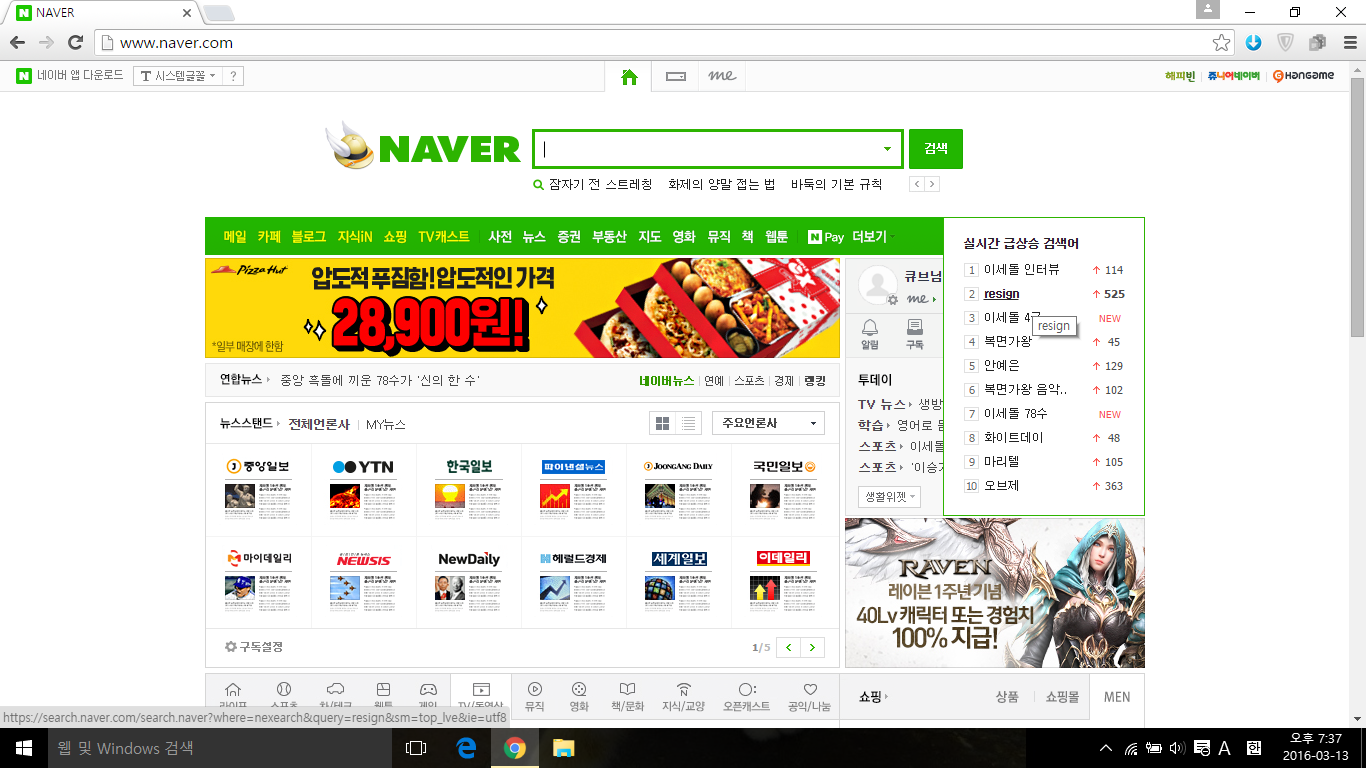
Task: Open the 메일 menu item
Action: 235,237
